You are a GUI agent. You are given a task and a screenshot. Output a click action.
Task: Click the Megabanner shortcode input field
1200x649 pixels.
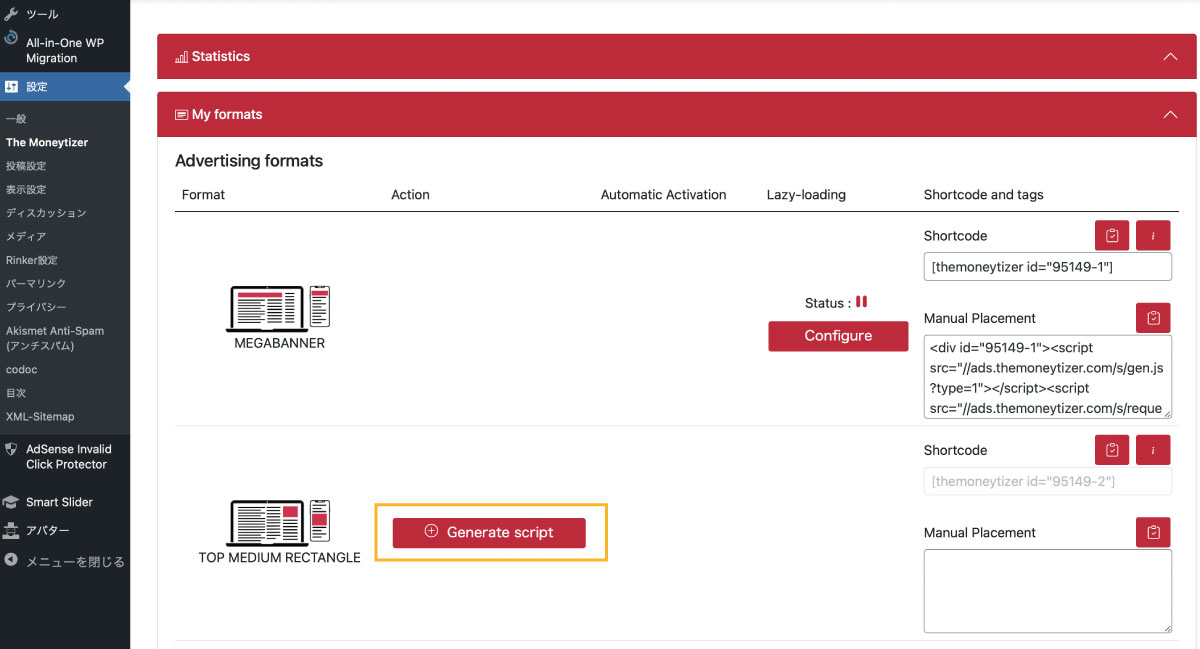pos(1048,267)
